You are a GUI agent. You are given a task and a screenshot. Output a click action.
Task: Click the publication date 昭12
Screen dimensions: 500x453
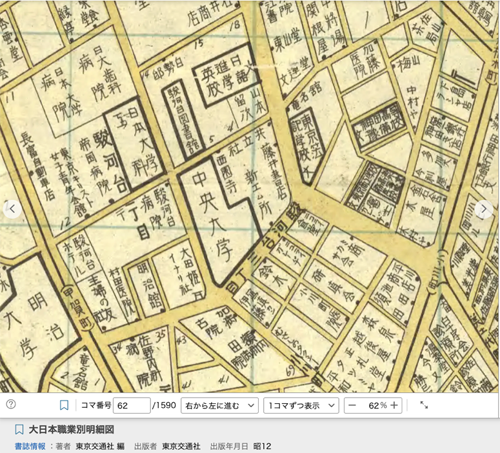point(262,446)
